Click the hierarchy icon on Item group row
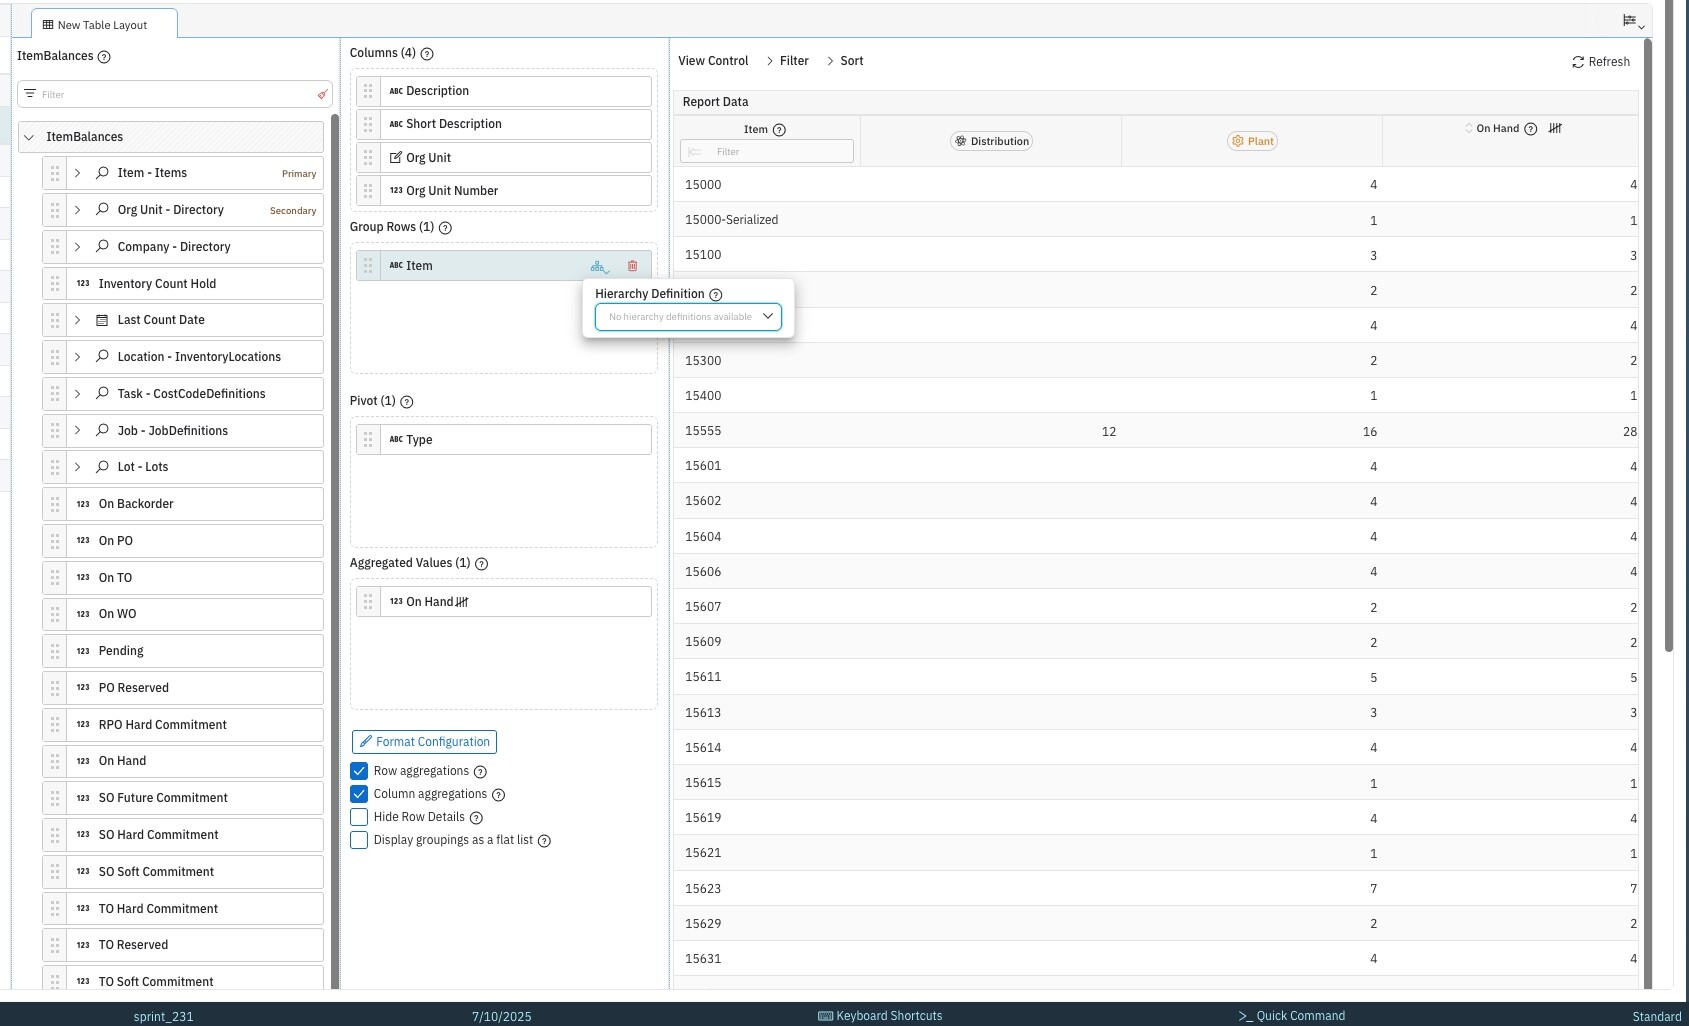The width and height of the screenshot is (1689, 1026). 599,266
